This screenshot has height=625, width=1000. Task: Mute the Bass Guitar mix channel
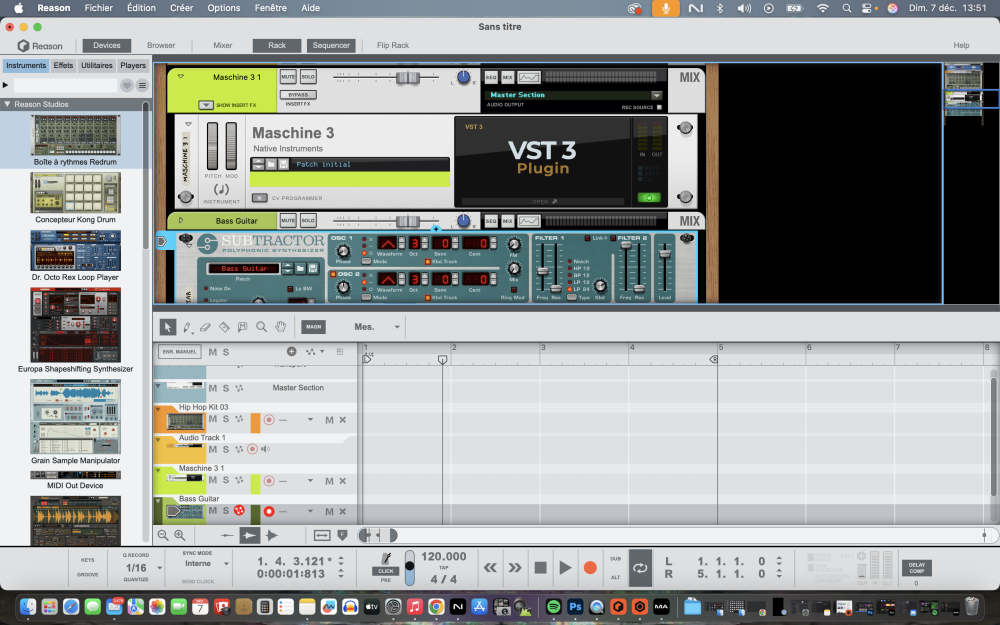(288, 221)
